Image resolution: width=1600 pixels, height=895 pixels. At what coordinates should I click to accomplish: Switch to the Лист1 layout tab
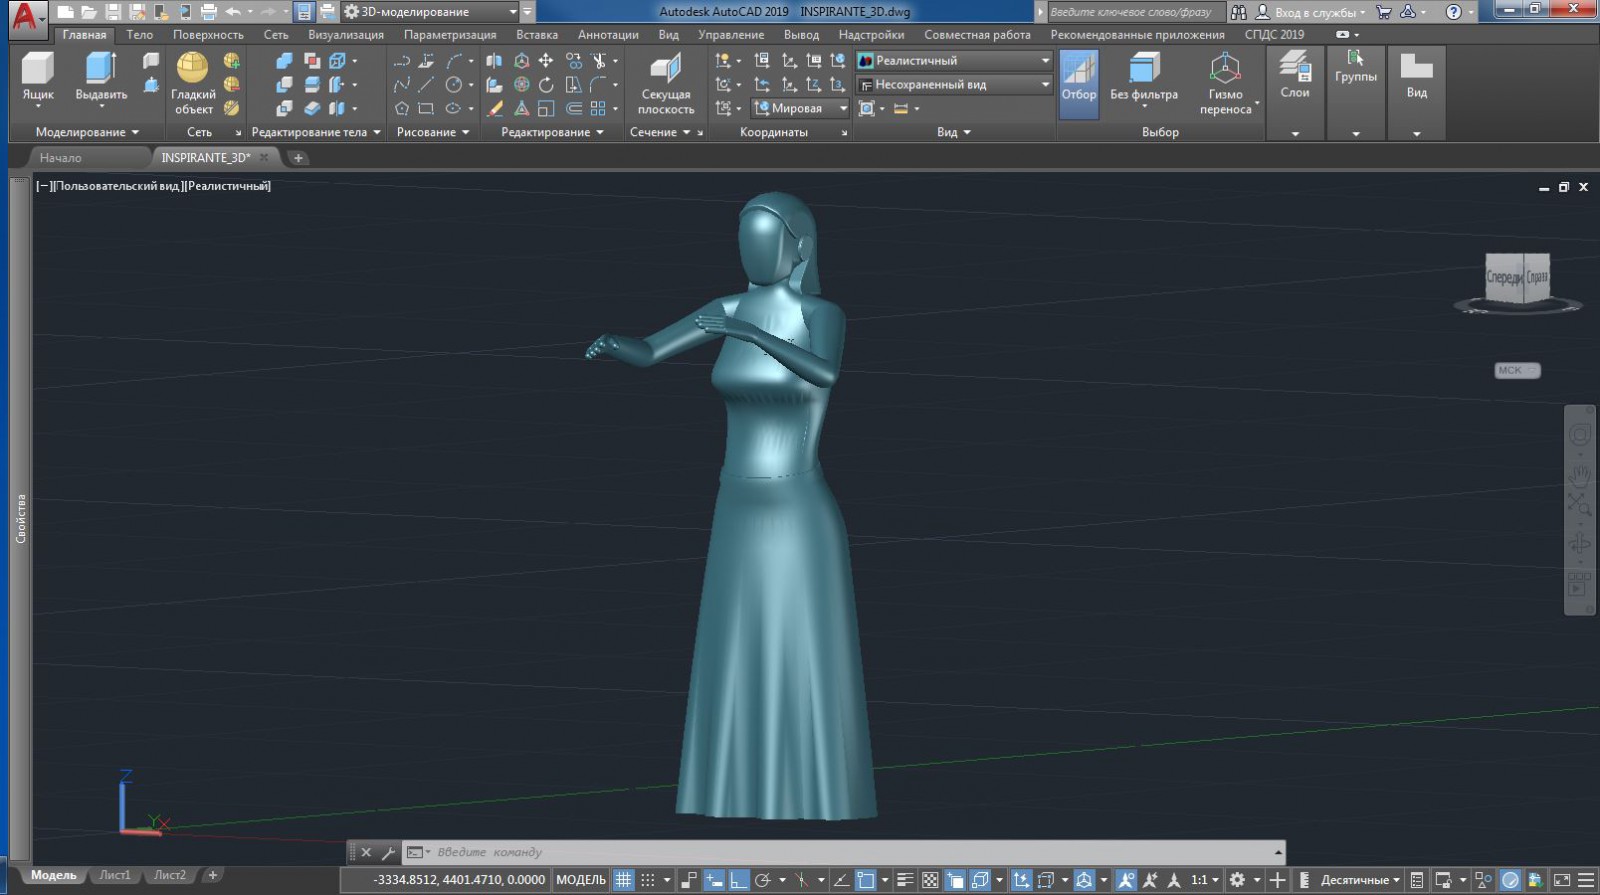point(115,875)
